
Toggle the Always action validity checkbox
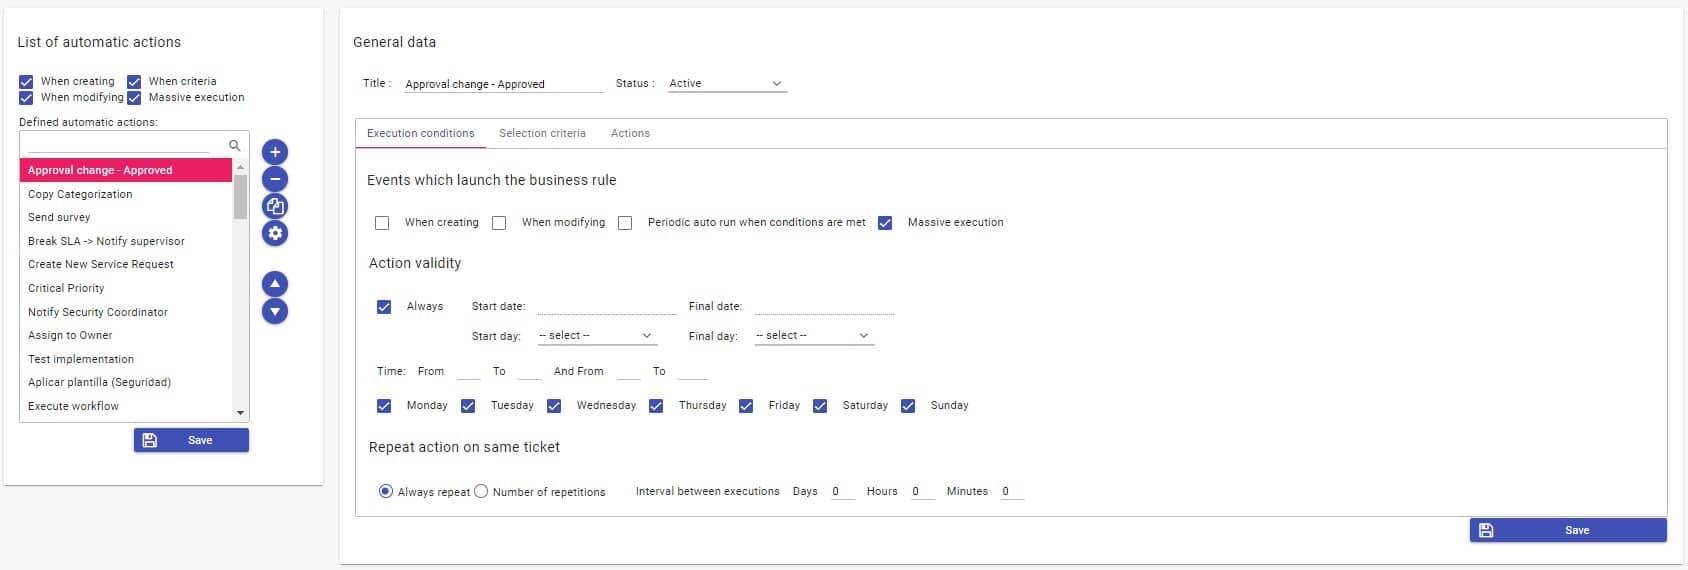[384, 307]
